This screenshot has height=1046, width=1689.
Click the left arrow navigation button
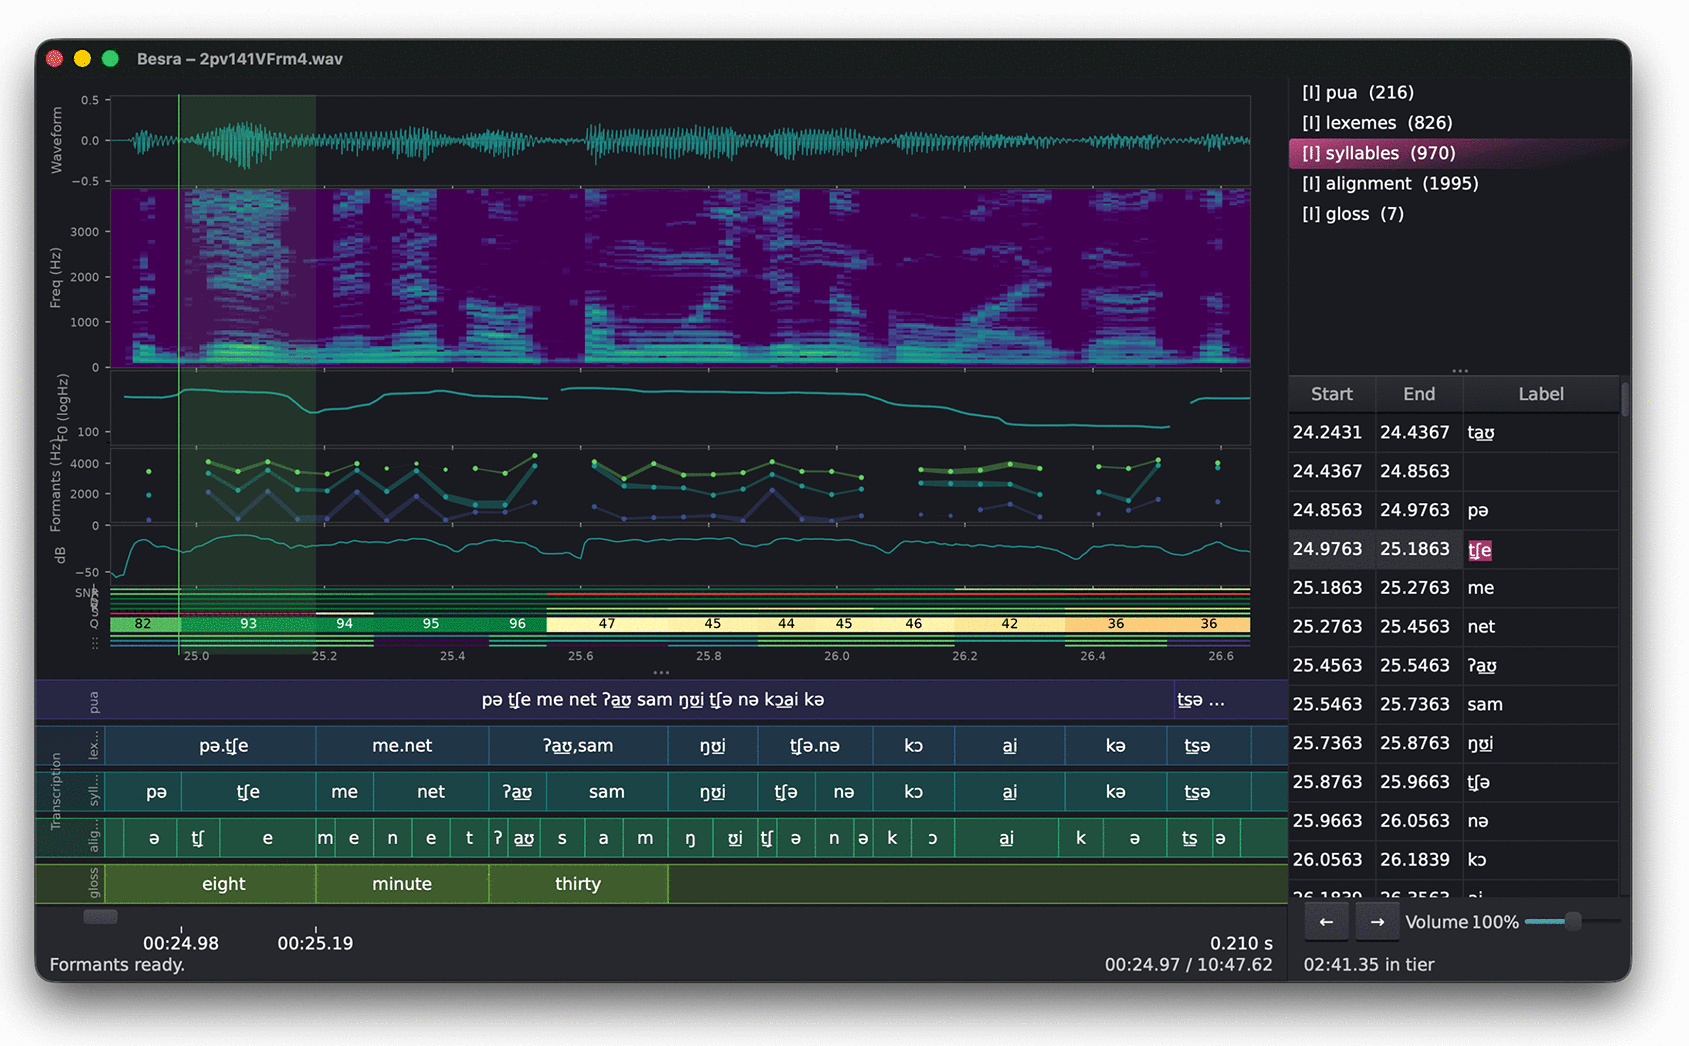(1326, 922)
